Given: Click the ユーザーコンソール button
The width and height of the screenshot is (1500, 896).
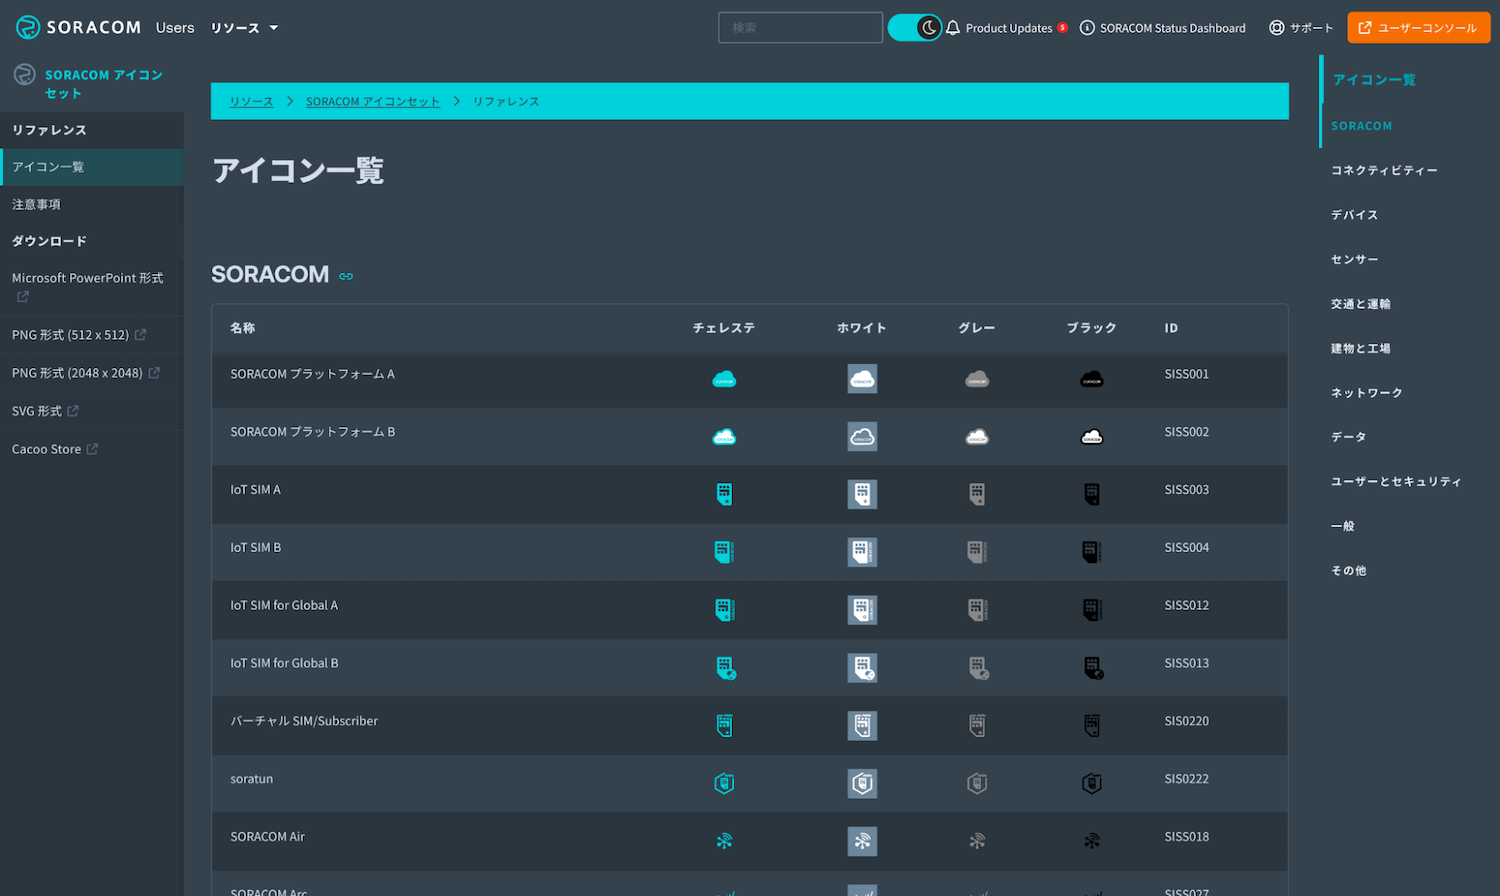Looking at the screenshot, I should [1418, 28].
